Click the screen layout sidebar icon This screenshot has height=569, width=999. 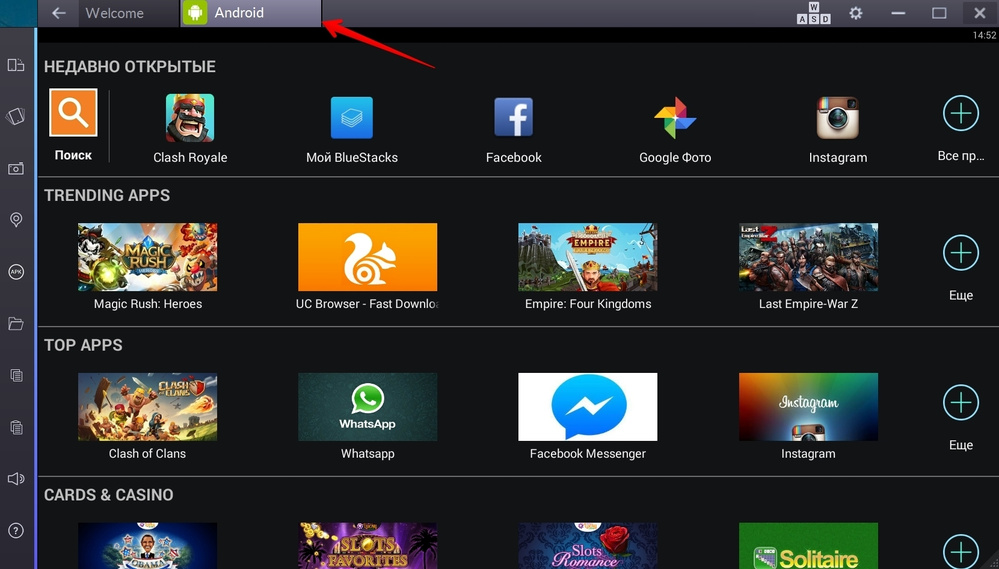tap(16, 64)
